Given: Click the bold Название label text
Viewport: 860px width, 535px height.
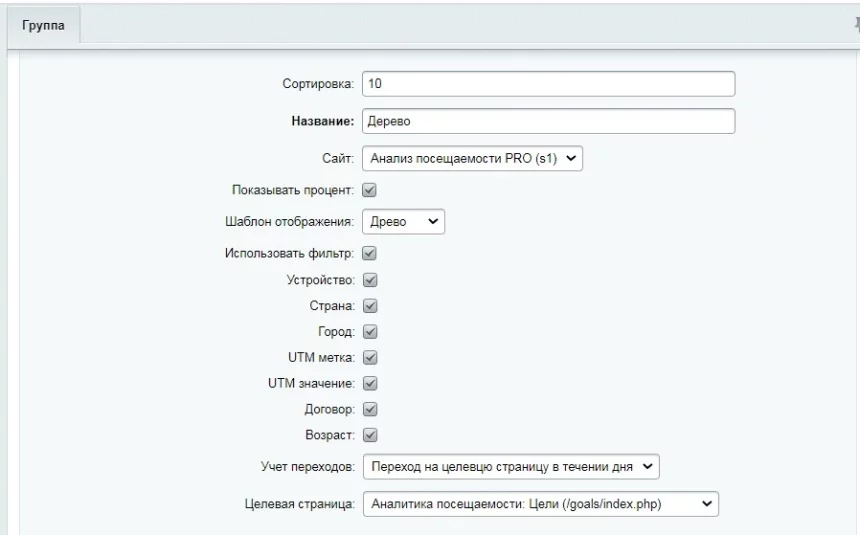Looking at the screenshot, I should 322,122.
